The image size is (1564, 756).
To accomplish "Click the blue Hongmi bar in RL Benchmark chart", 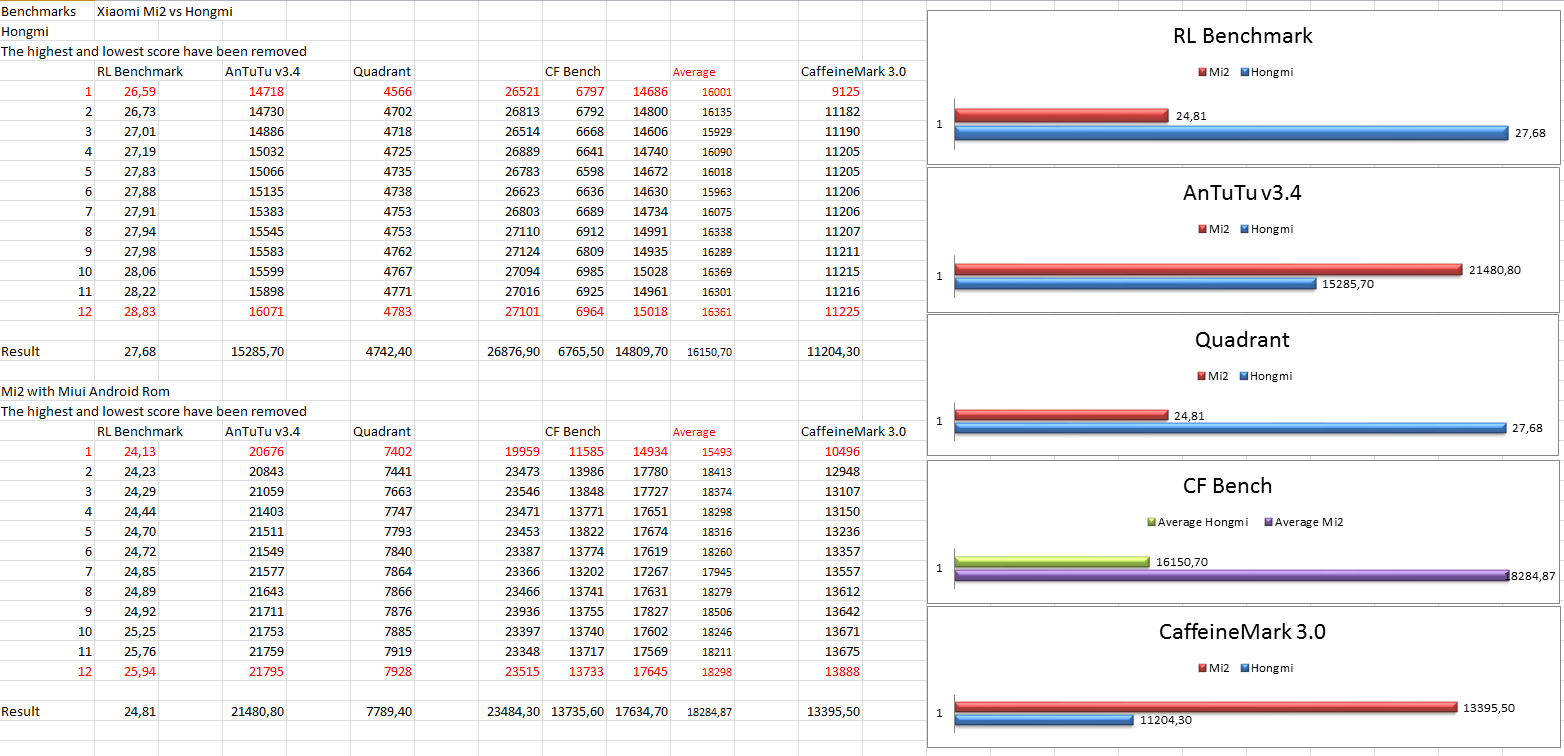I will [x=1231, y=133].
